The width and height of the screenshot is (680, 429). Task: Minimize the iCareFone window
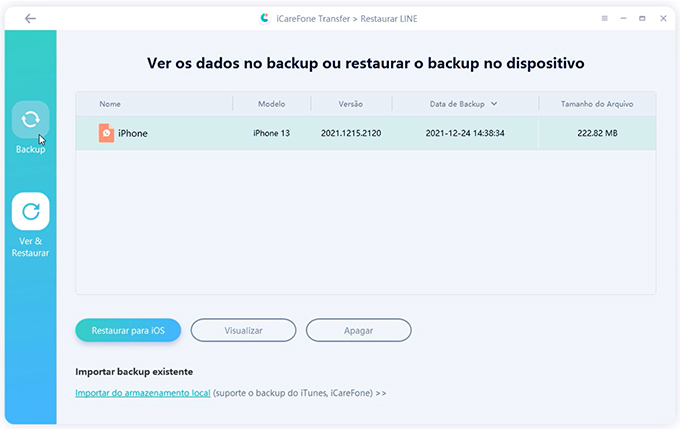coord(623,18)
